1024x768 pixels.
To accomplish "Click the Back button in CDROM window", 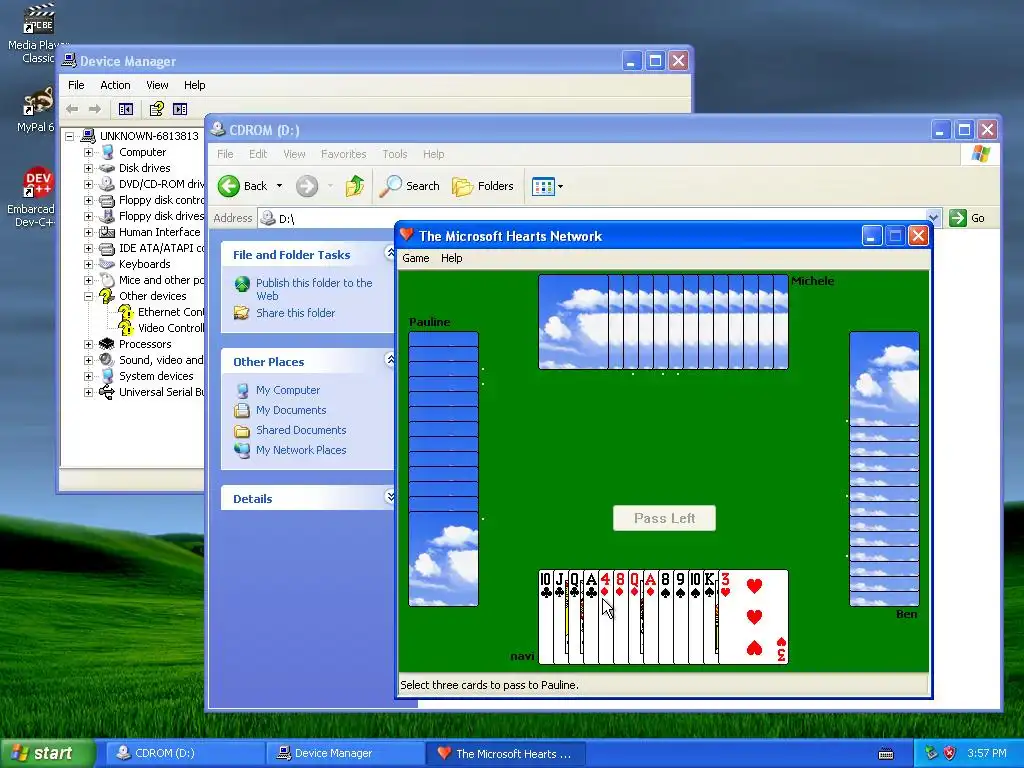I will tap(243, 186).
